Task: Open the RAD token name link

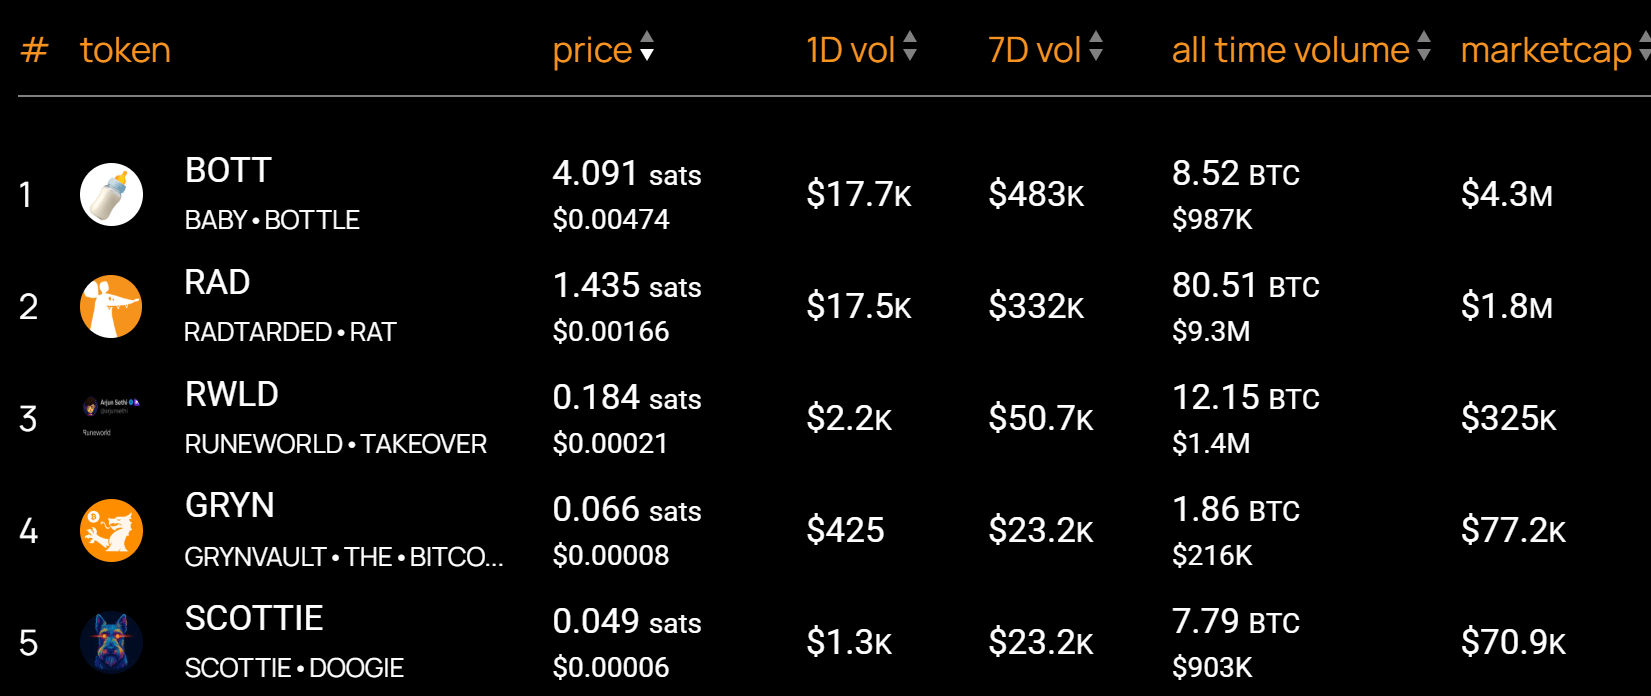Action: click(217, 283)
